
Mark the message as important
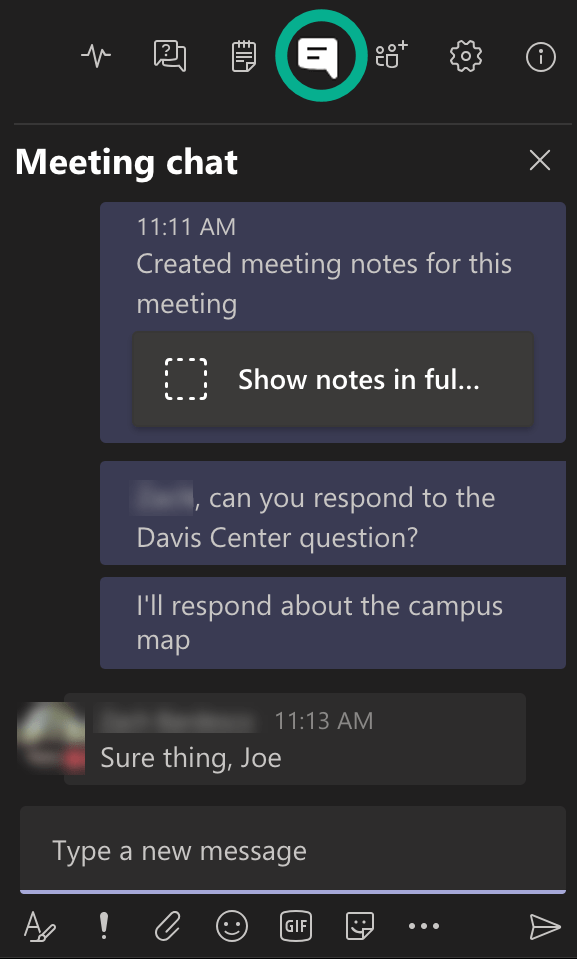(103, 927)
